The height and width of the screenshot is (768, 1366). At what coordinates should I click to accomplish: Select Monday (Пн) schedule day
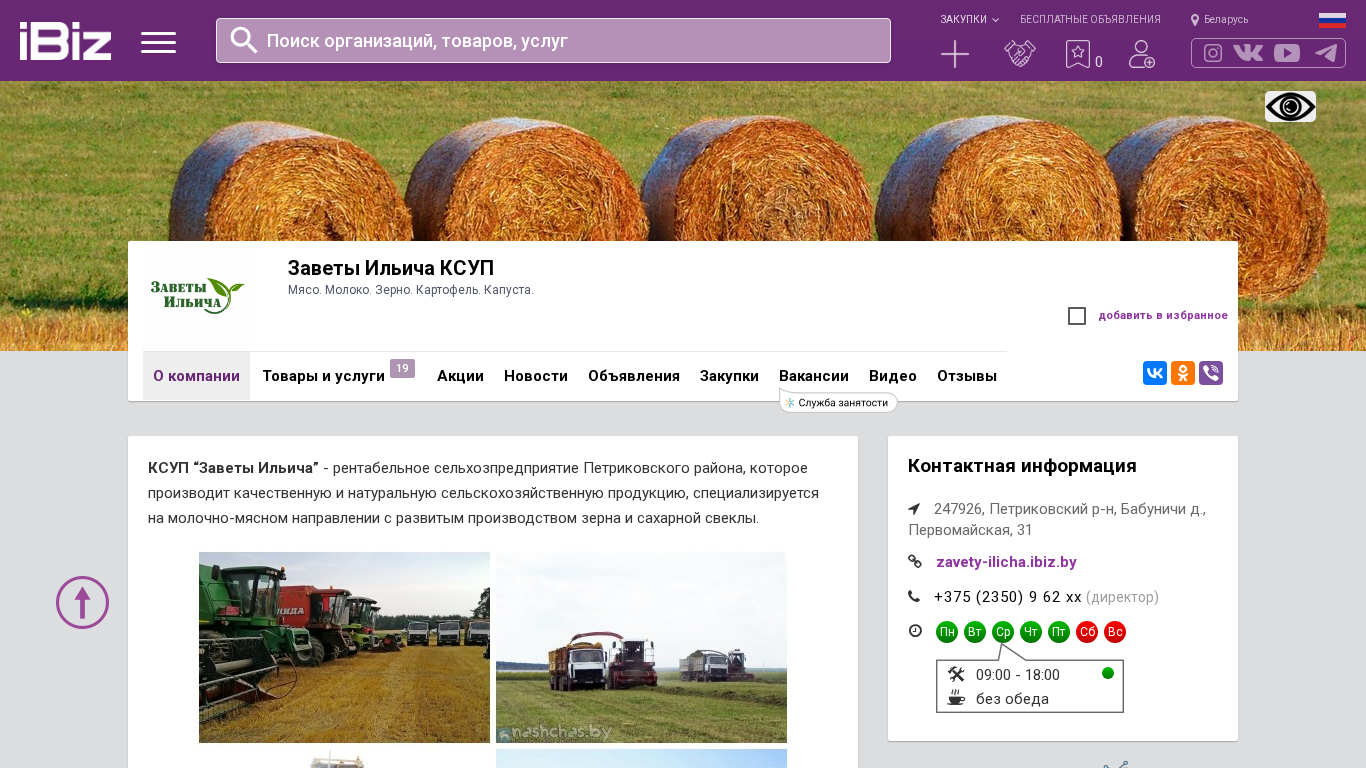(947, 632)
